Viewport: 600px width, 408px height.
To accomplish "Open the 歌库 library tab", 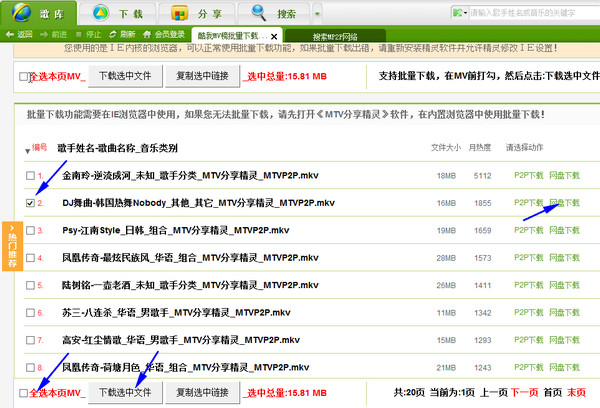I will click(x=38, y=13).
